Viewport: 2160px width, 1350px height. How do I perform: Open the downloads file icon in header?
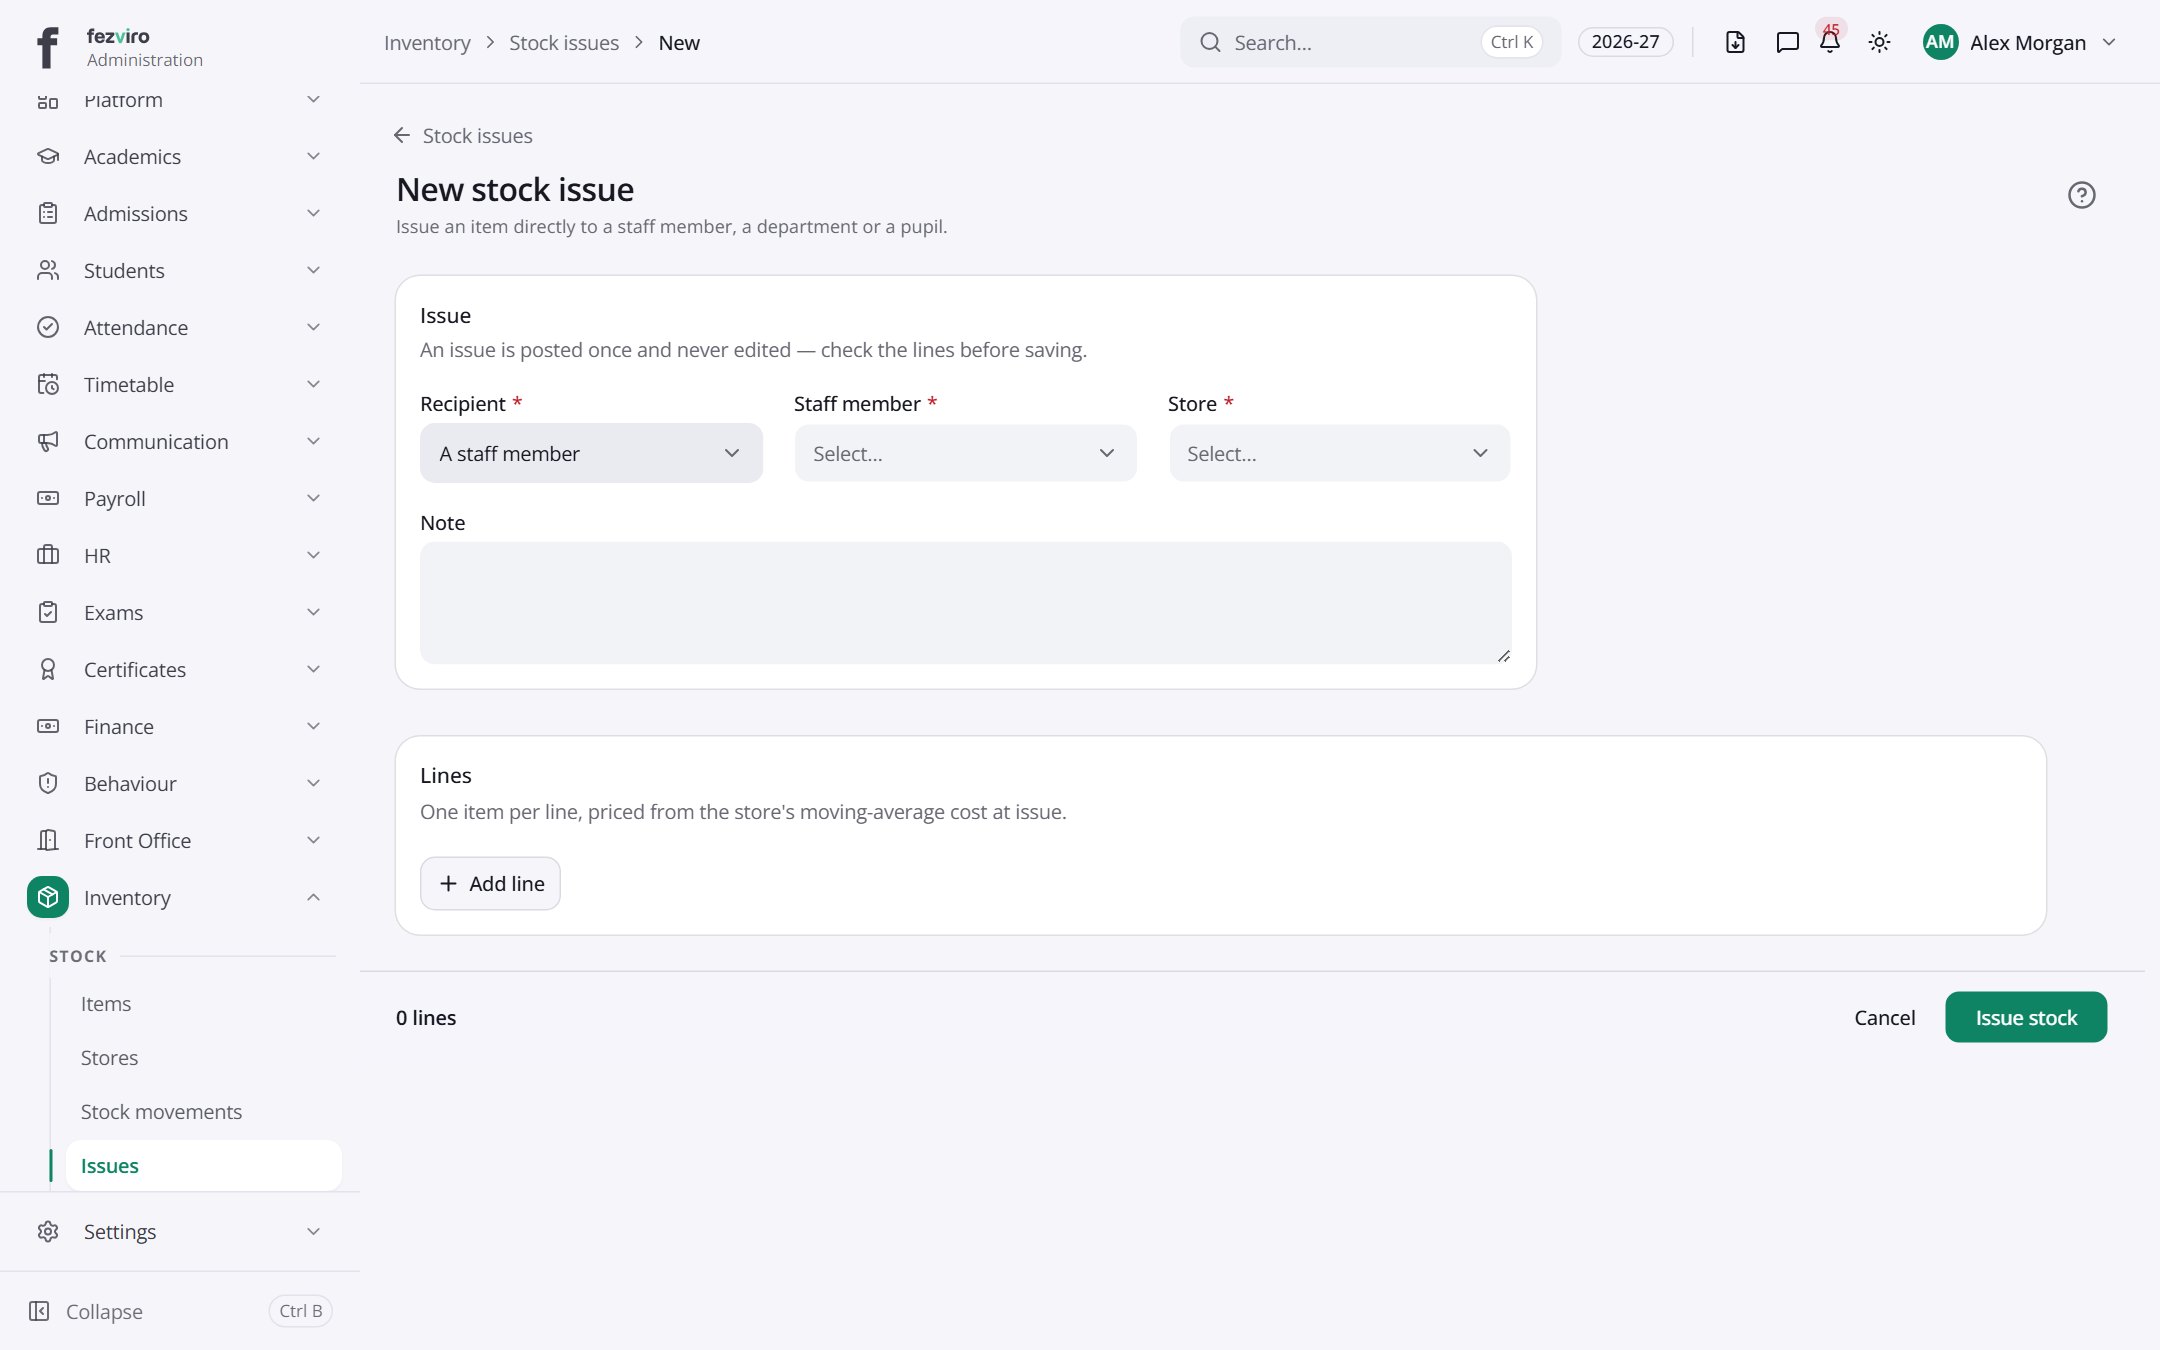[x=1735, y=42]
